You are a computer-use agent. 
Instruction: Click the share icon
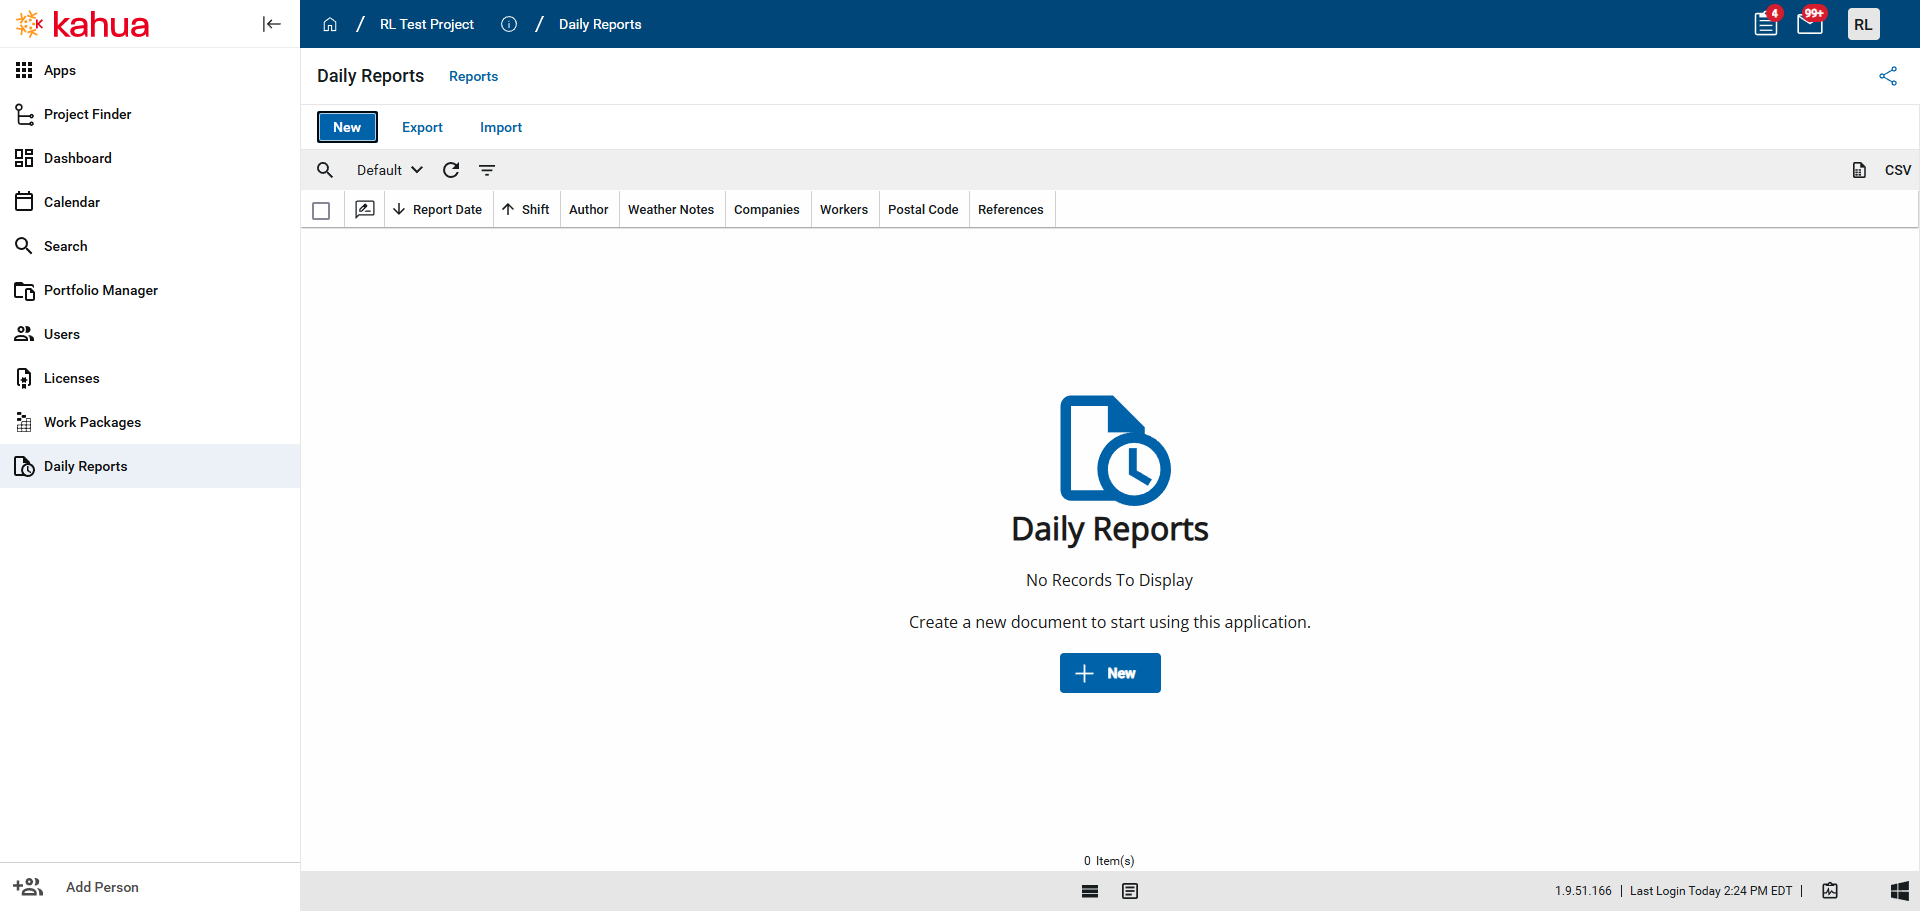pyautogui.click(x=1887, y=76)
